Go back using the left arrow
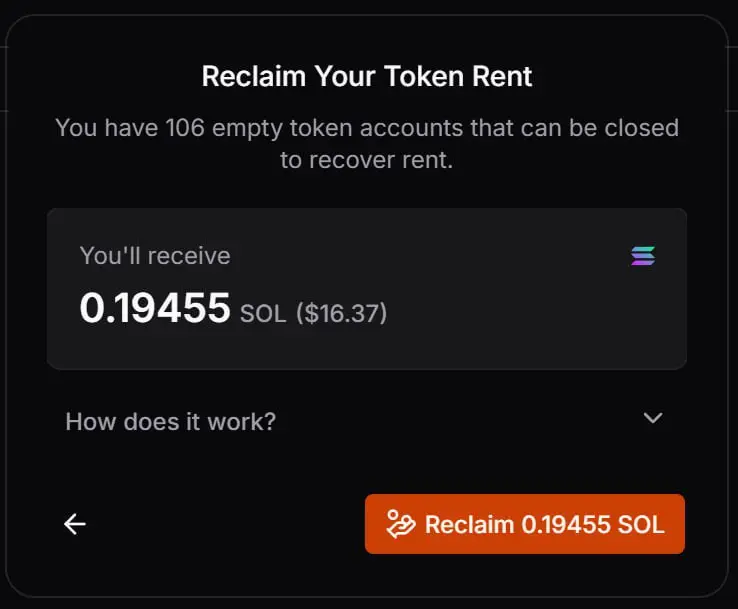The image size is (738, 609). [x=75, y=524]
